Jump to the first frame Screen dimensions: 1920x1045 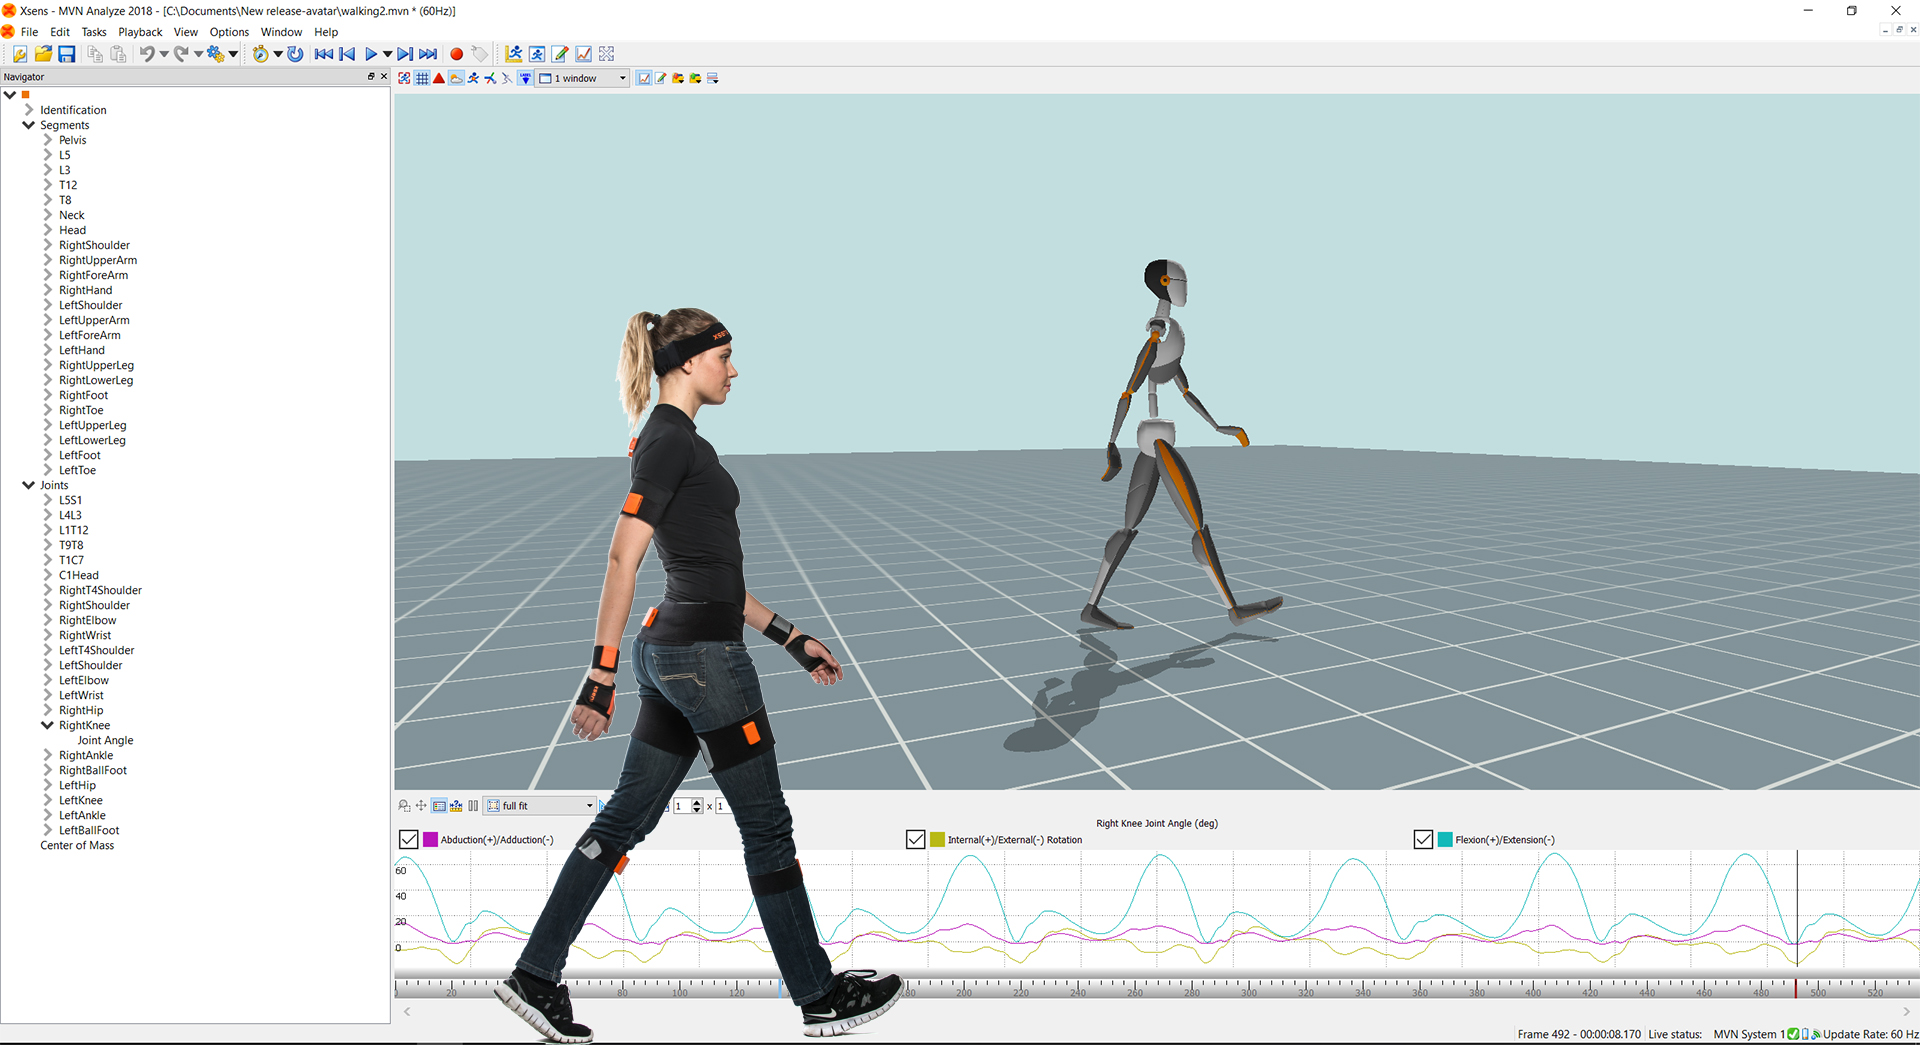[x=323, y=54]
